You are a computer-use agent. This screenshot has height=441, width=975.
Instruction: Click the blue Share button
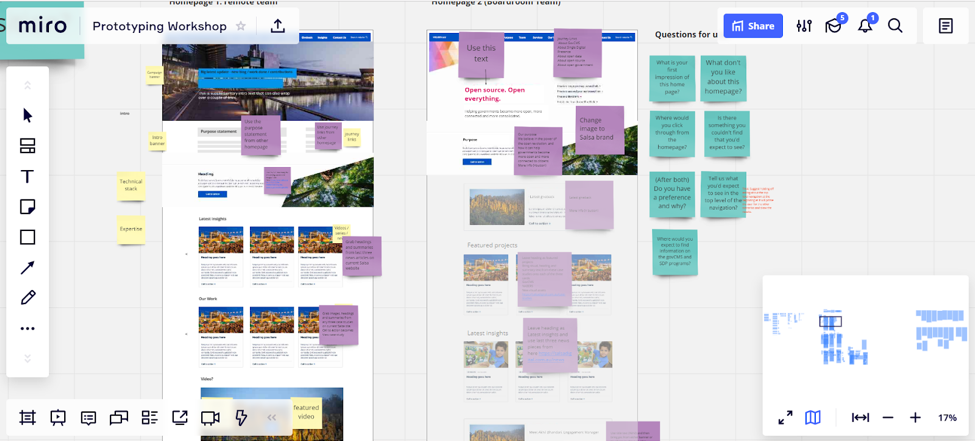click(x=752, y=26)
